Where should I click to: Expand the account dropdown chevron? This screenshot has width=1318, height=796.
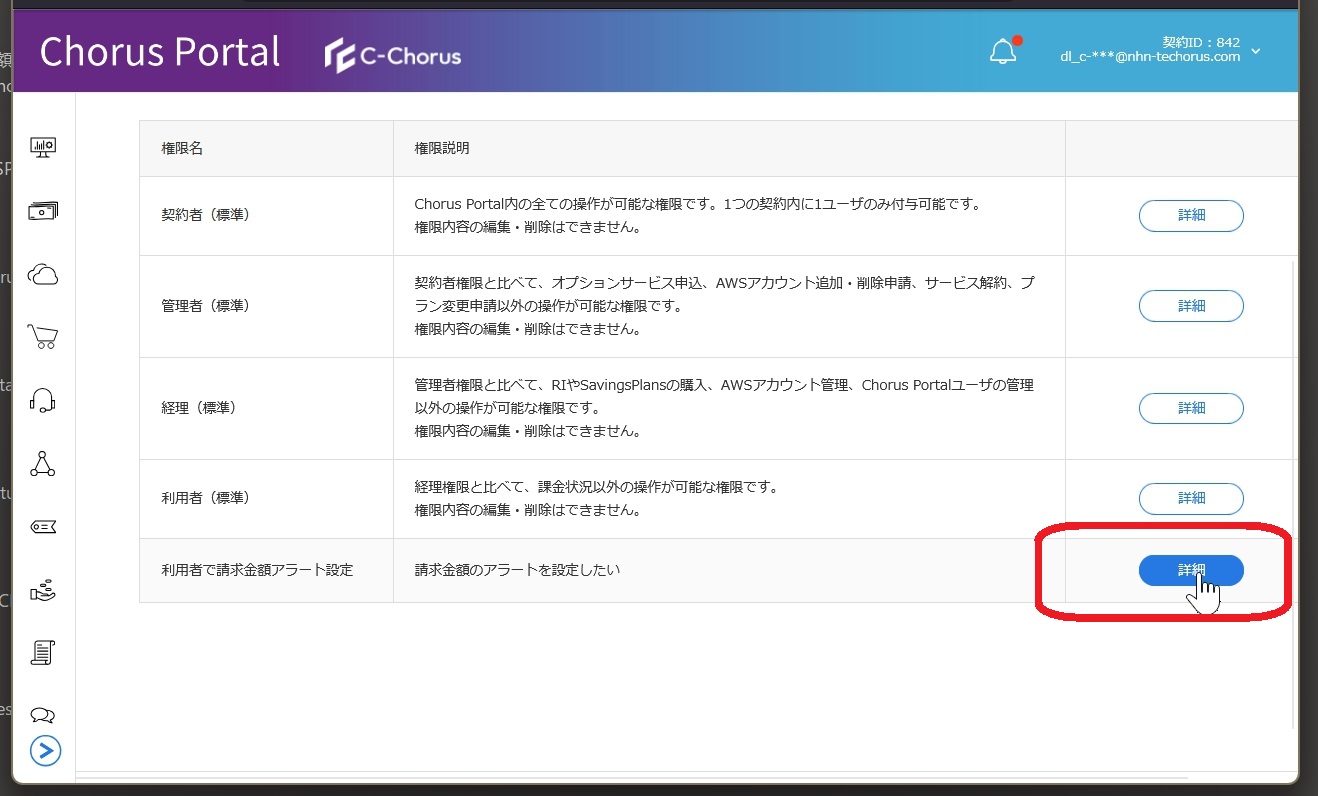pyautogui.click(x=1256, y=51)
